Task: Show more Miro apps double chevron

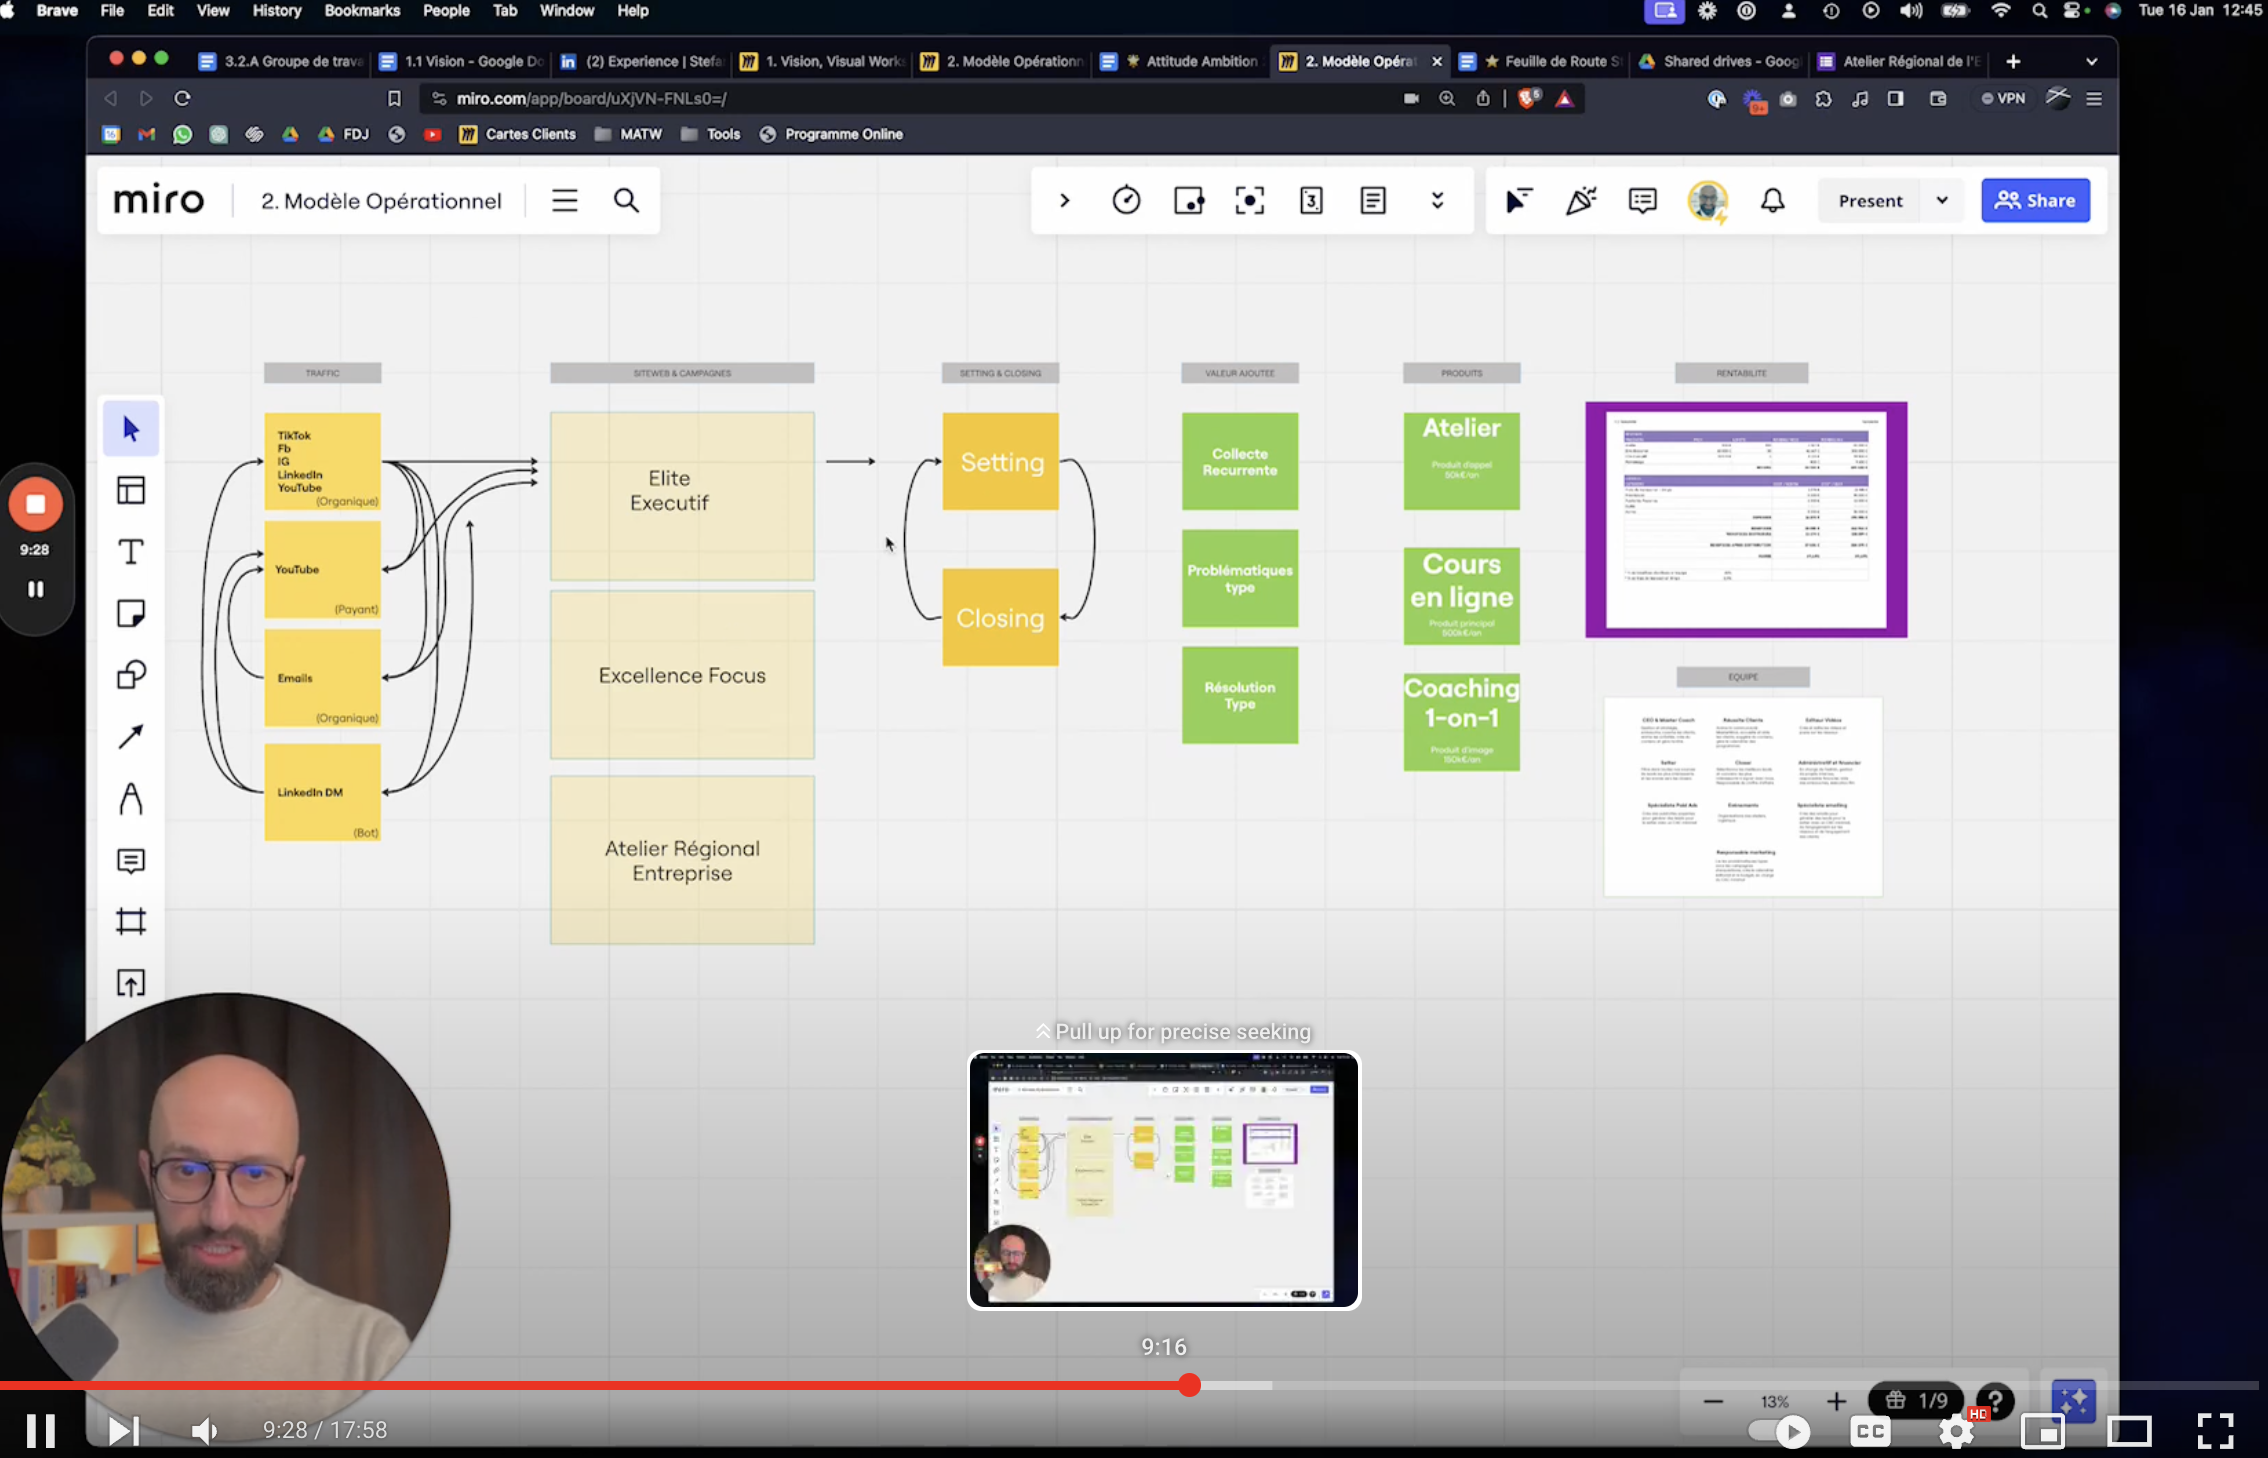Action: point(1437,201)
